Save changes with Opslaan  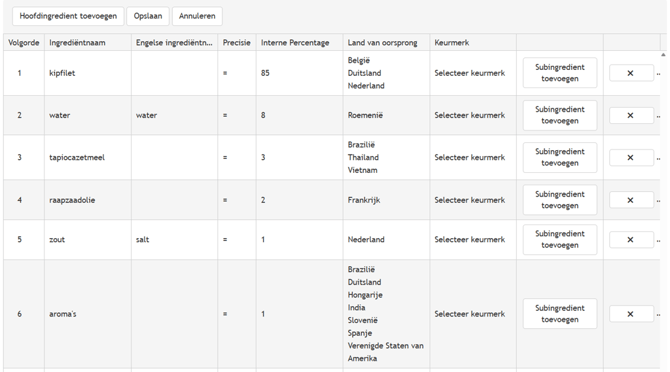tap(148, 16)
